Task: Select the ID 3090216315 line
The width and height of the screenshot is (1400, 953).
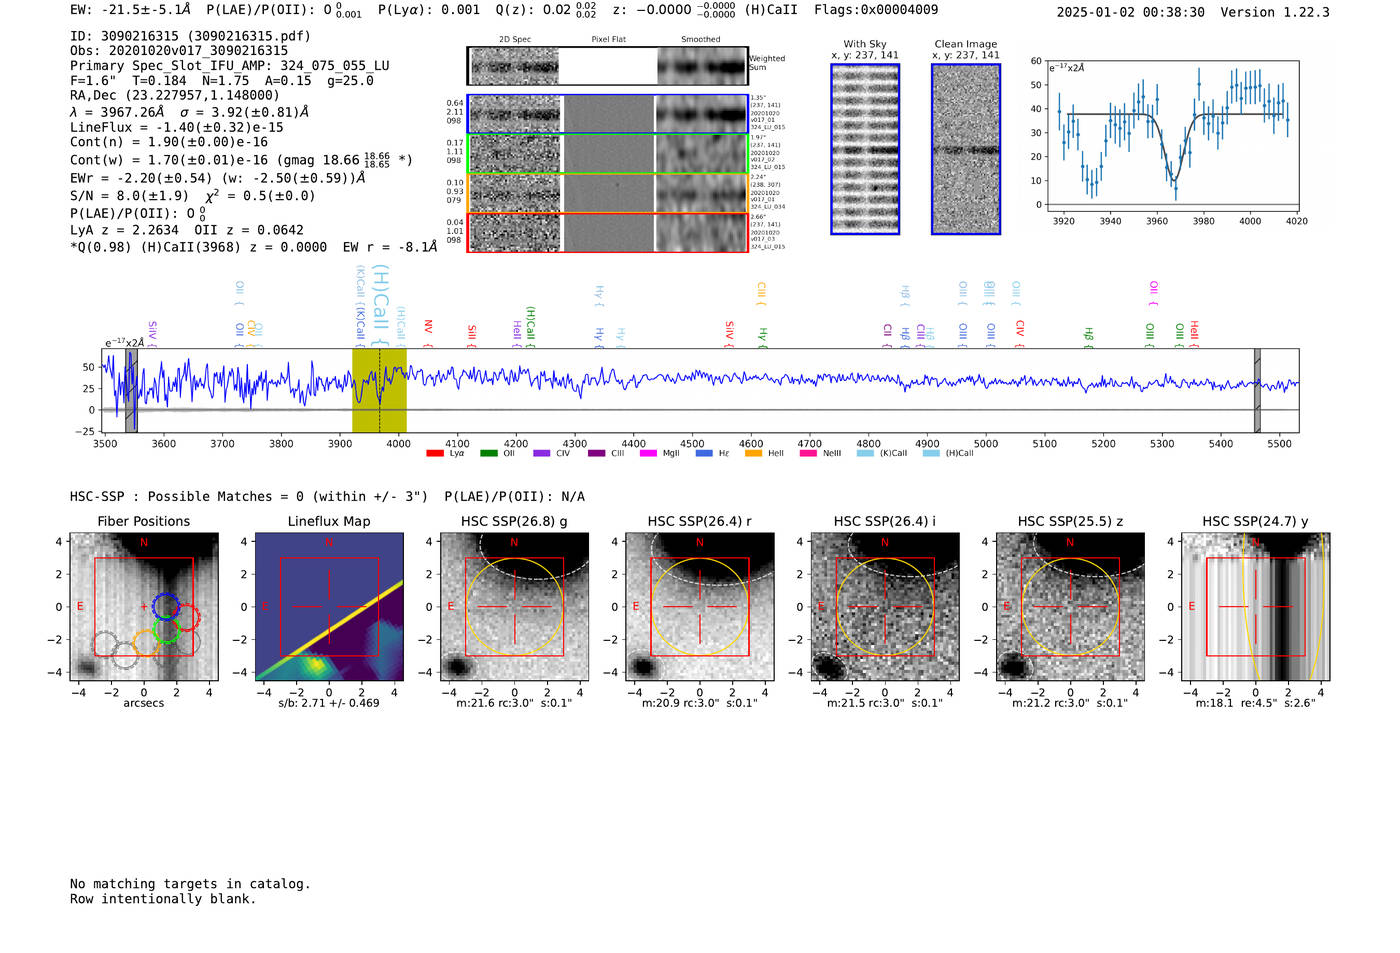Action: [x=190, y=36]
